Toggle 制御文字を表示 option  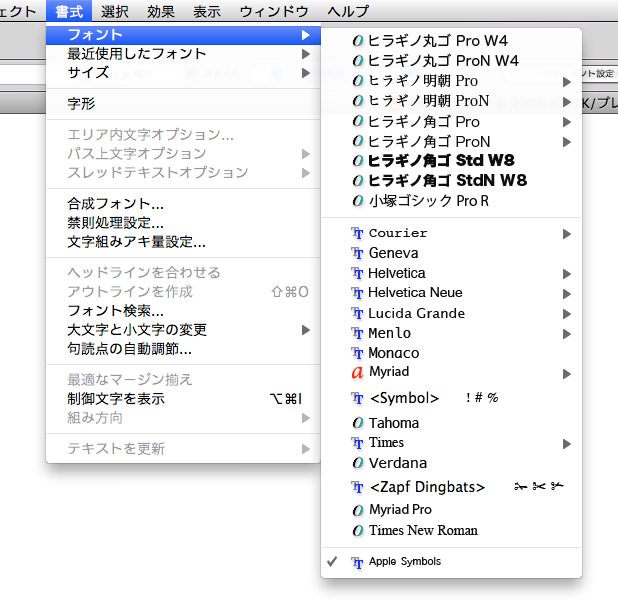click(183, 399)
